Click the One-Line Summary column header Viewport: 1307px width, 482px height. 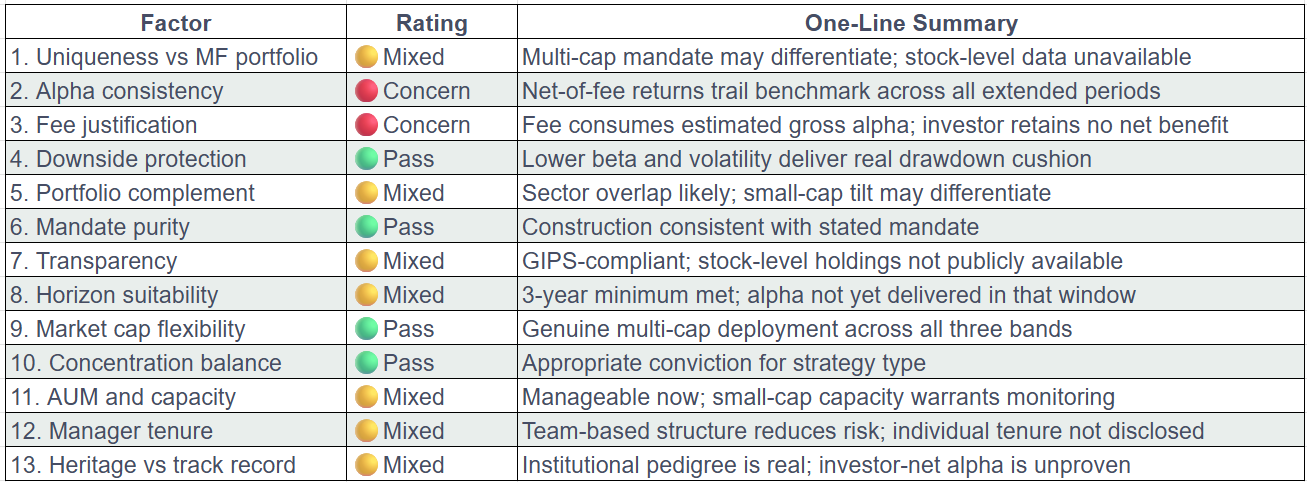pos(911,23)
